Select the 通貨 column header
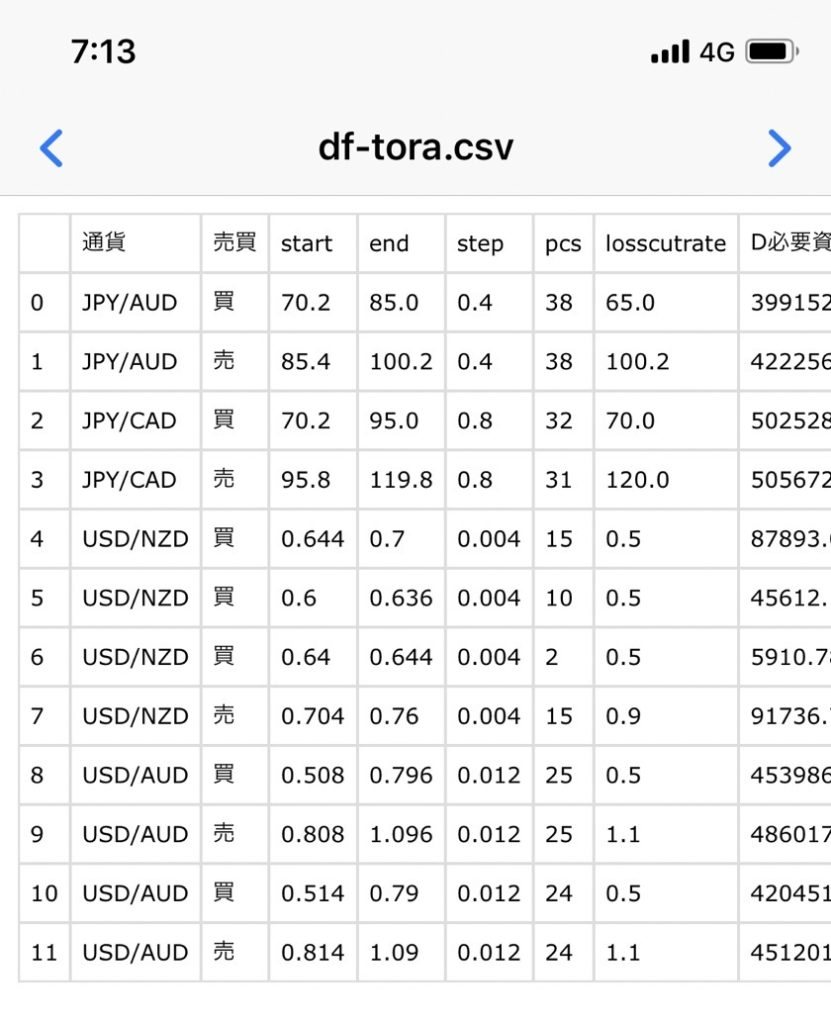Image resolution: width=831 pixels, height=1024 pixels. click(104, 243)
